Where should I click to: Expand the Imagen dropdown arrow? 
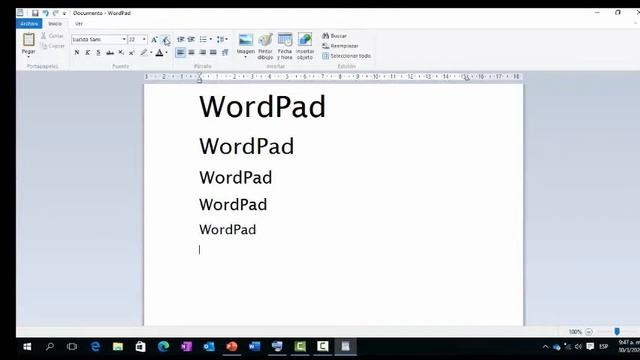click(246, 57)
